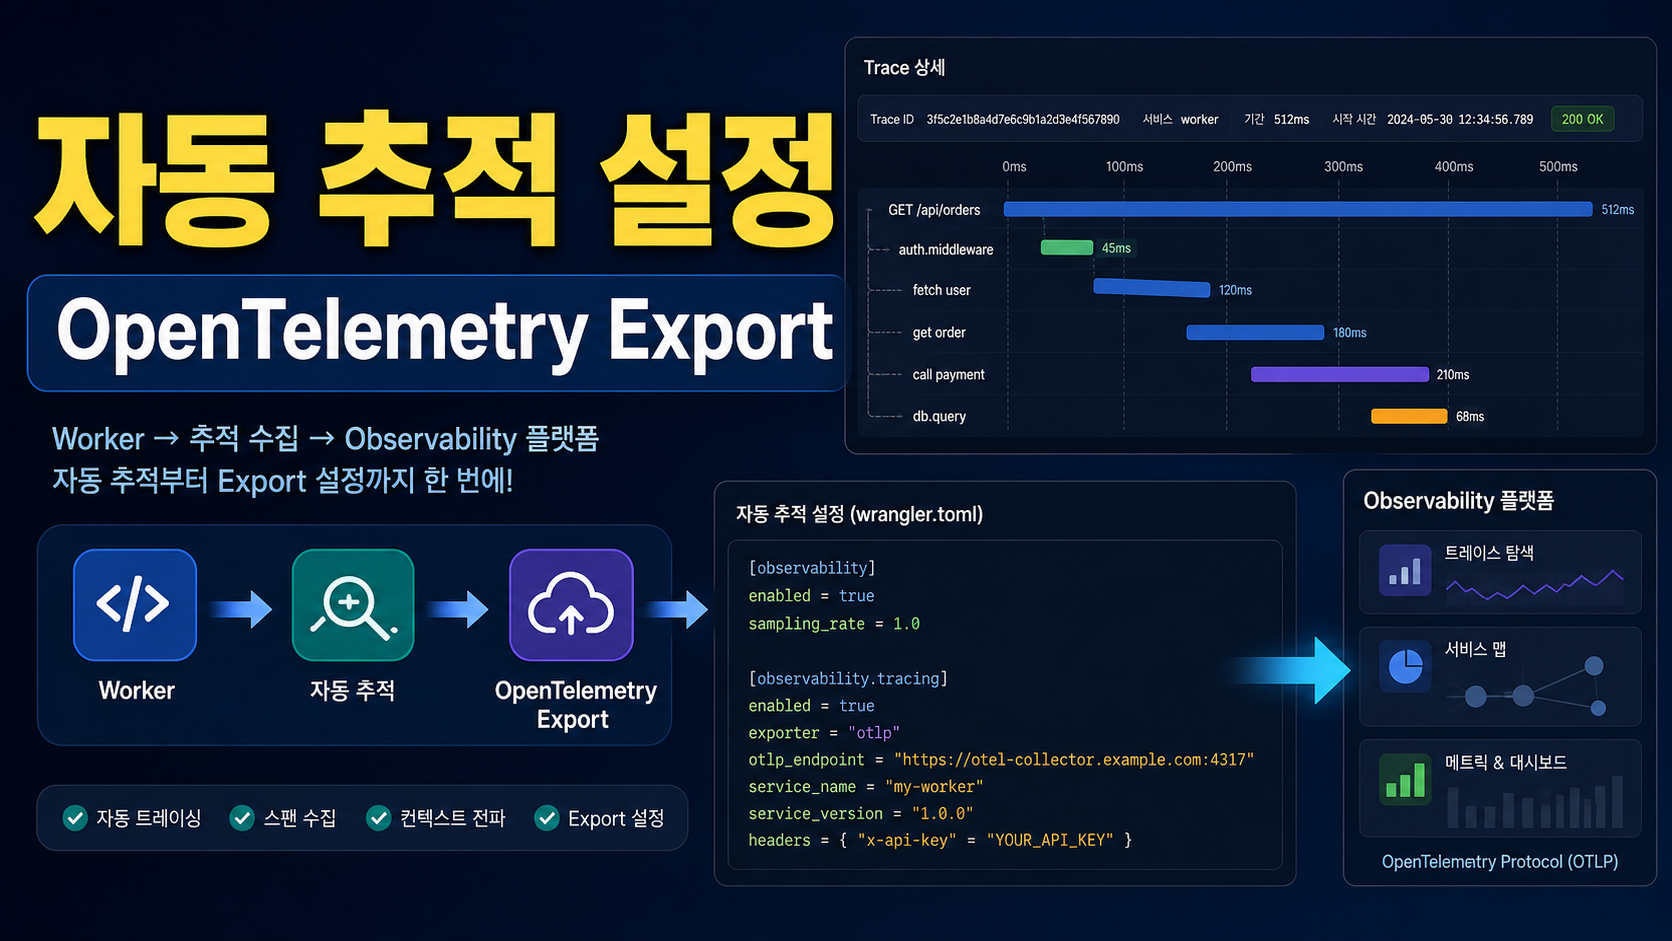
Task: Open the 메트릭 & 대시보드 card
Action: click(x=1500, y=788)
